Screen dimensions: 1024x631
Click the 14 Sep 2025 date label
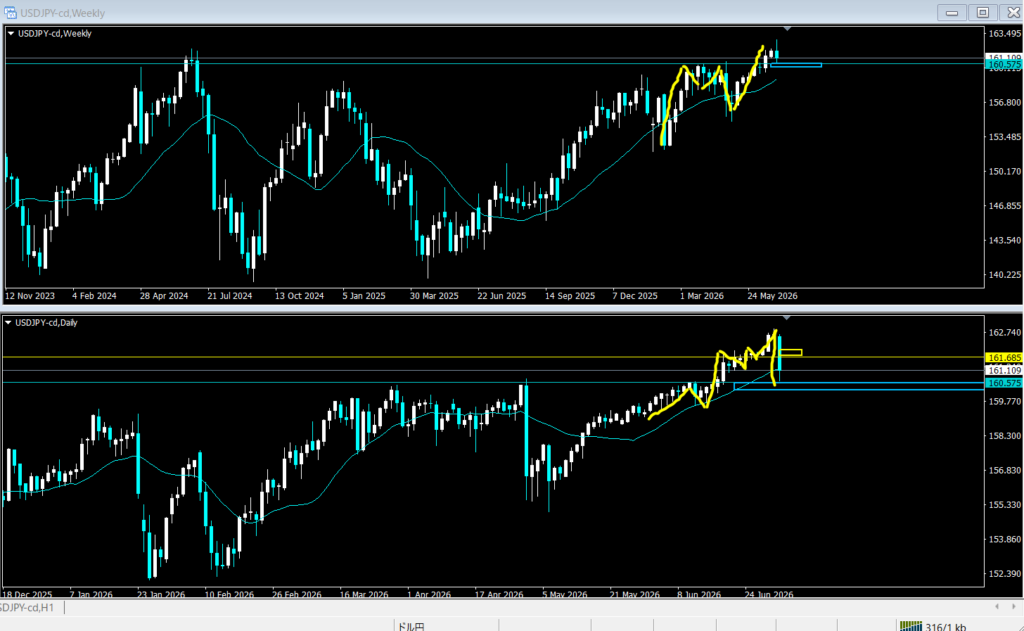point(570,296)
